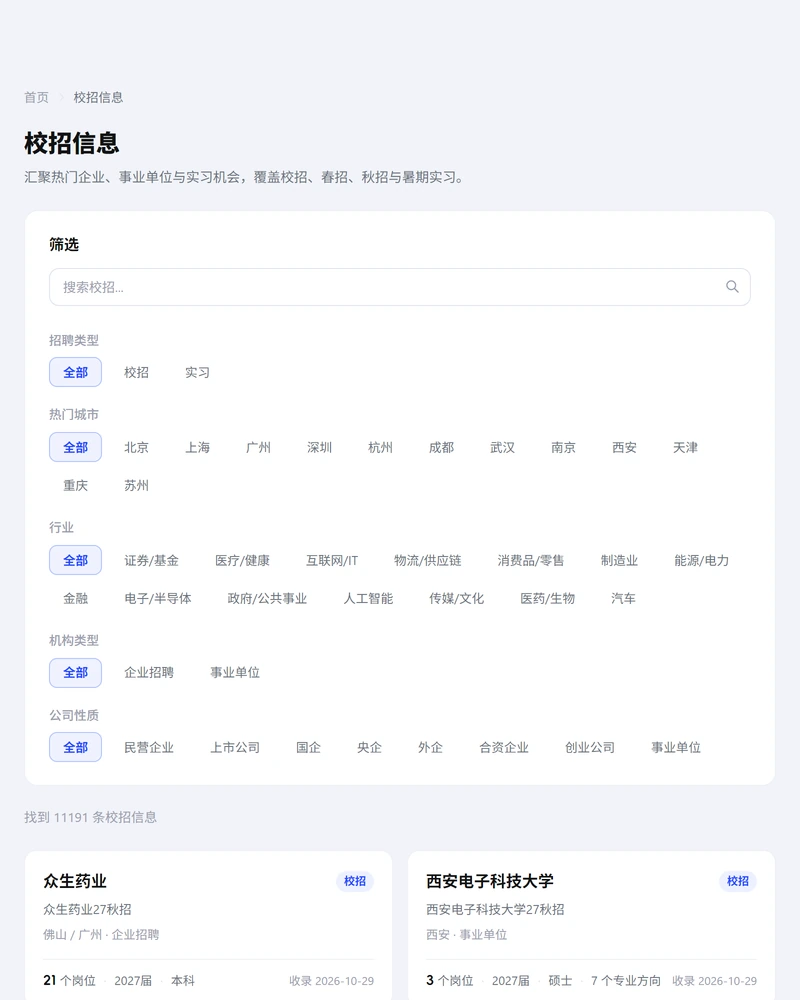Go to 首页 breadcrumb link
Screen dimensions: 800x1000
(x=36, y=98)
